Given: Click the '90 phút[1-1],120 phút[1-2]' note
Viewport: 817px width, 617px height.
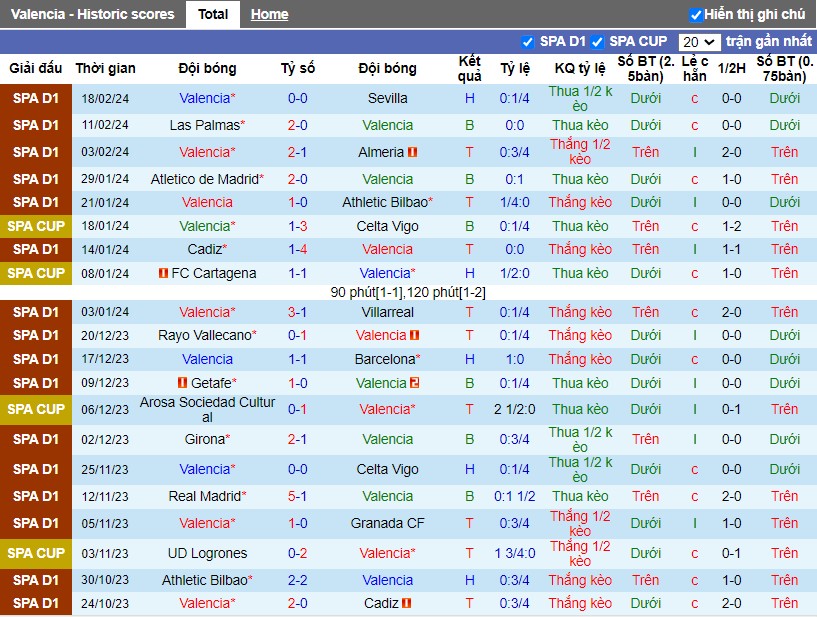Looking at the screenshot, I should [408, 292].
